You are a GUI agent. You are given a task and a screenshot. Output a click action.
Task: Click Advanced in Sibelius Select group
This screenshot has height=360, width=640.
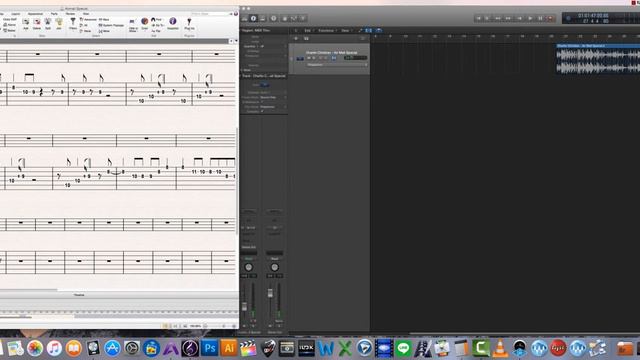click(x=88, y=20)
